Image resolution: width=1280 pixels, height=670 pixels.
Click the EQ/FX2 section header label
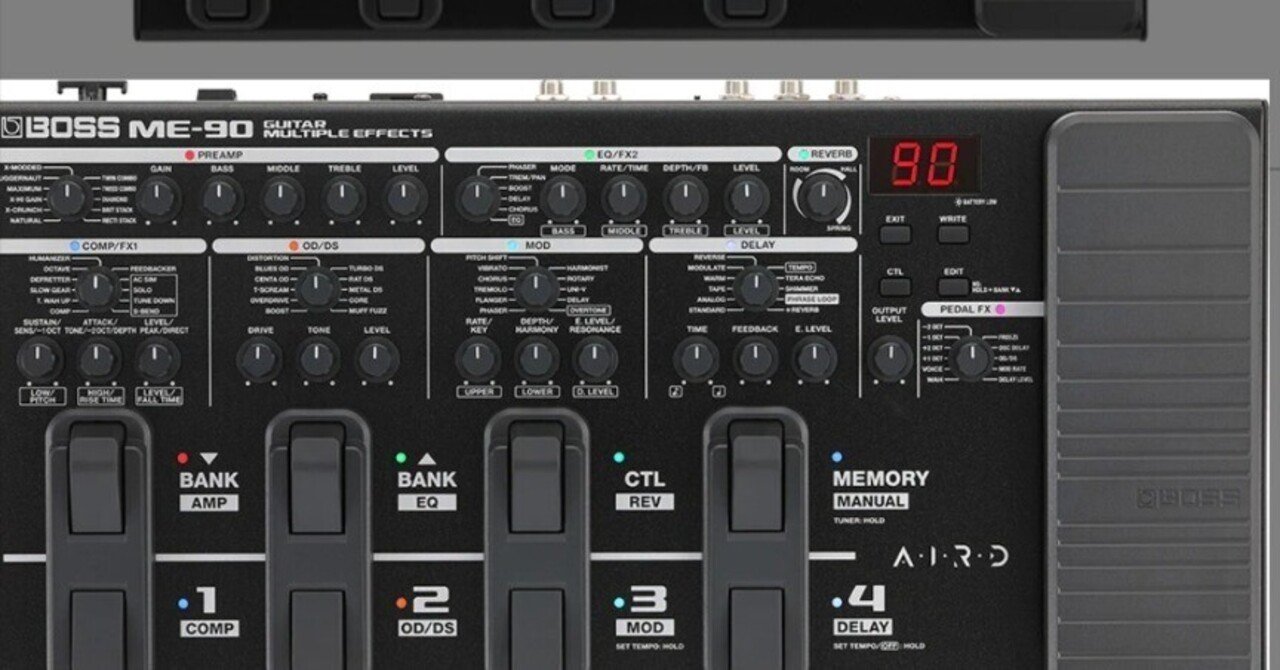coord(613,155)
